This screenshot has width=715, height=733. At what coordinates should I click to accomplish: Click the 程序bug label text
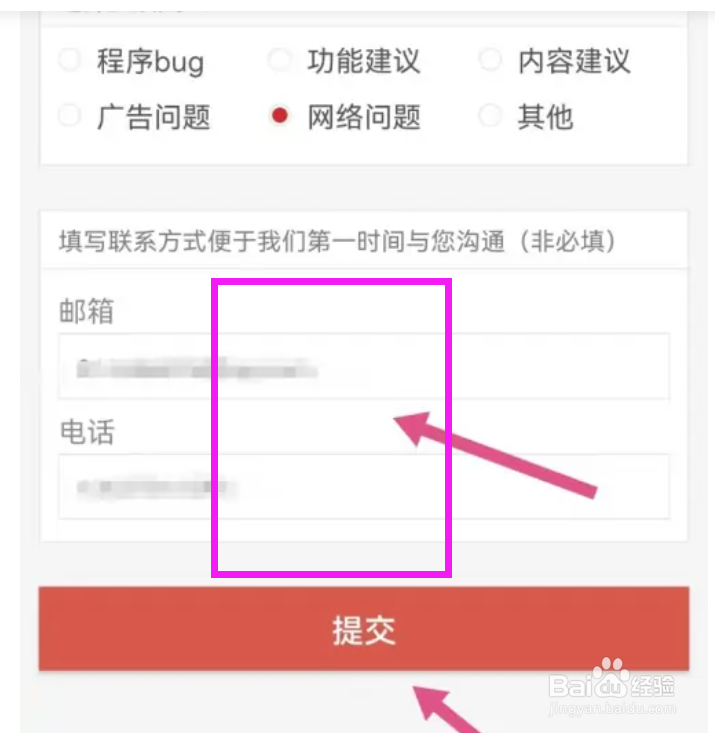[x=151, y=61]
